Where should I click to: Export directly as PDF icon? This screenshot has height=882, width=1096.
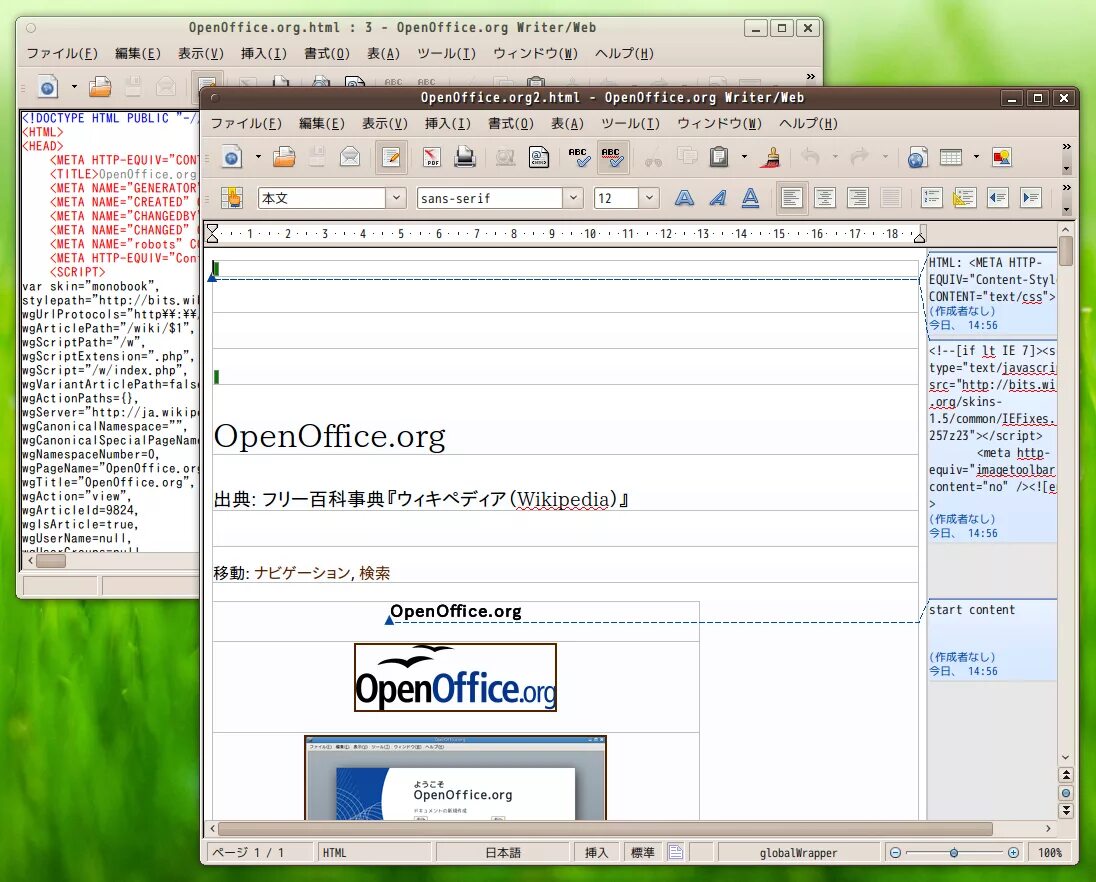[x=432, y=157]
